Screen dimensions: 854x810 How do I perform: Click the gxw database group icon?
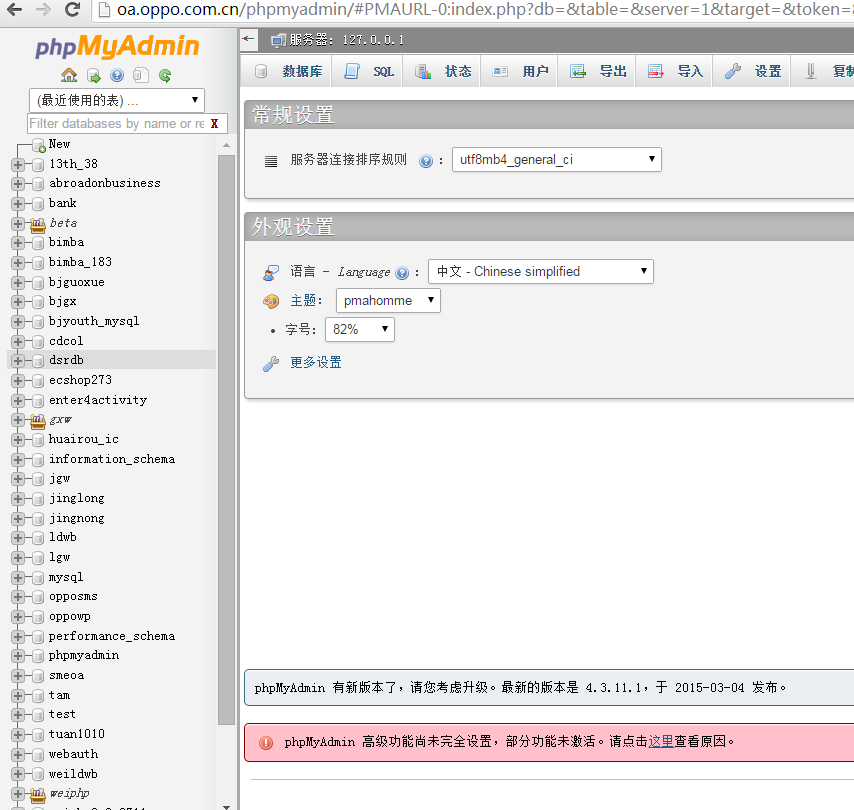(38, 421)
